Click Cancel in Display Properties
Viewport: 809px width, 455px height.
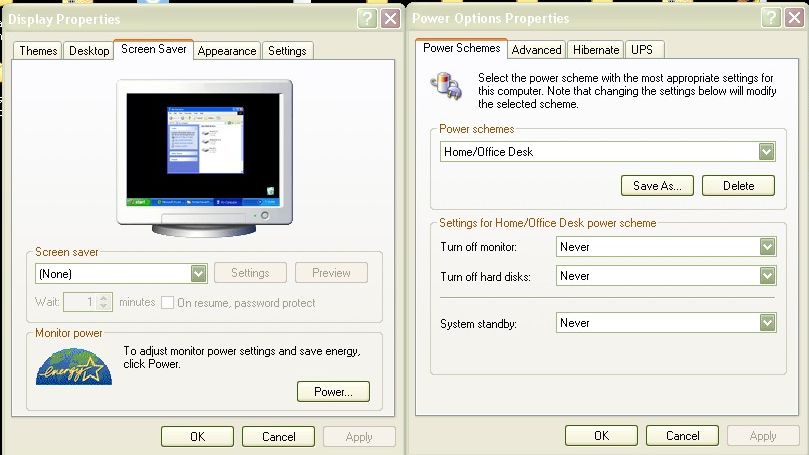[278, 436]
